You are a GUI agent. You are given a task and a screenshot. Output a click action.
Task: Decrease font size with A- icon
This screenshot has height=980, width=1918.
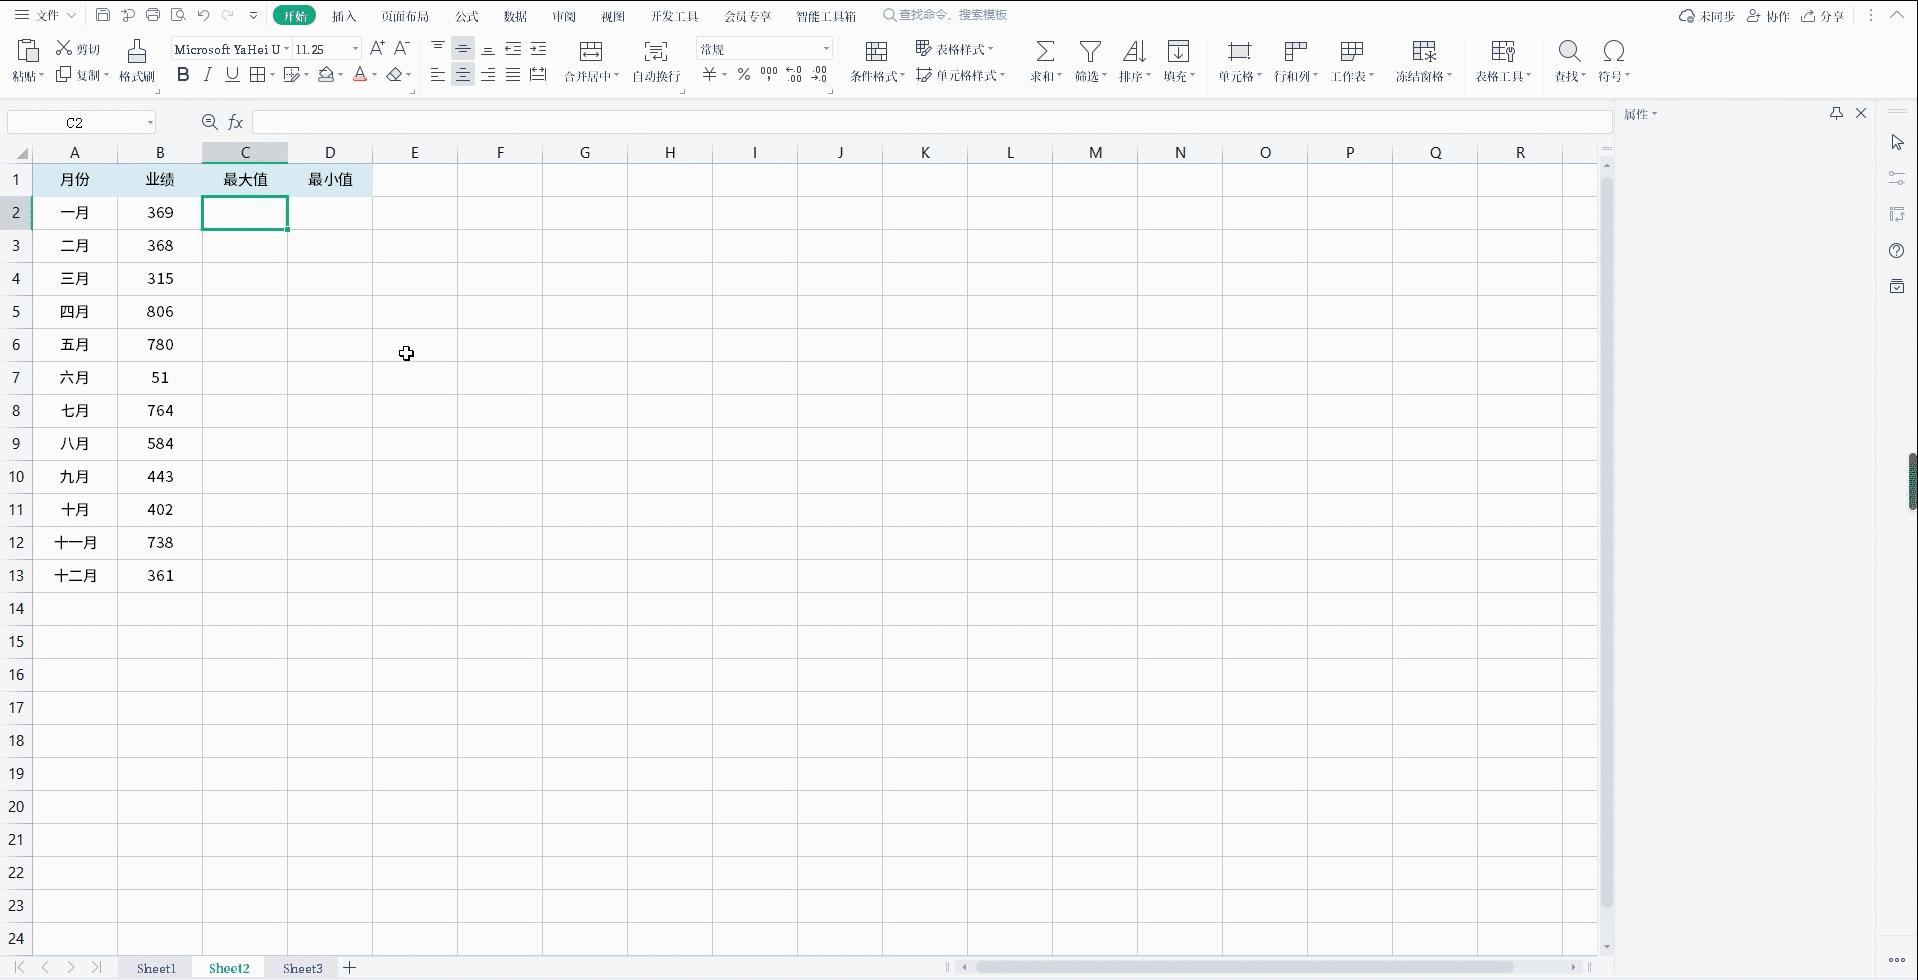click(402, 48)
